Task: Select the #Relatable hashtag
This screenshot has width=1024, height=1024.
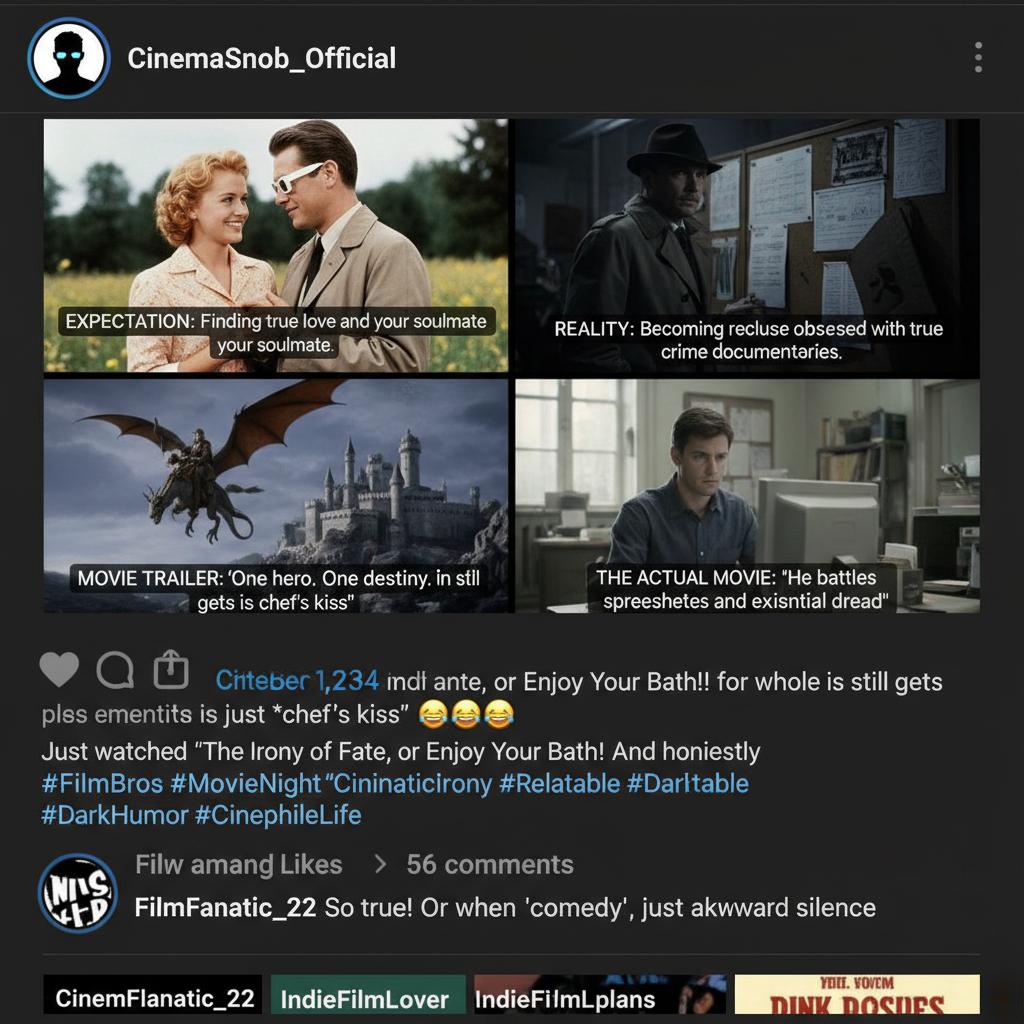Action: (560, 783)
